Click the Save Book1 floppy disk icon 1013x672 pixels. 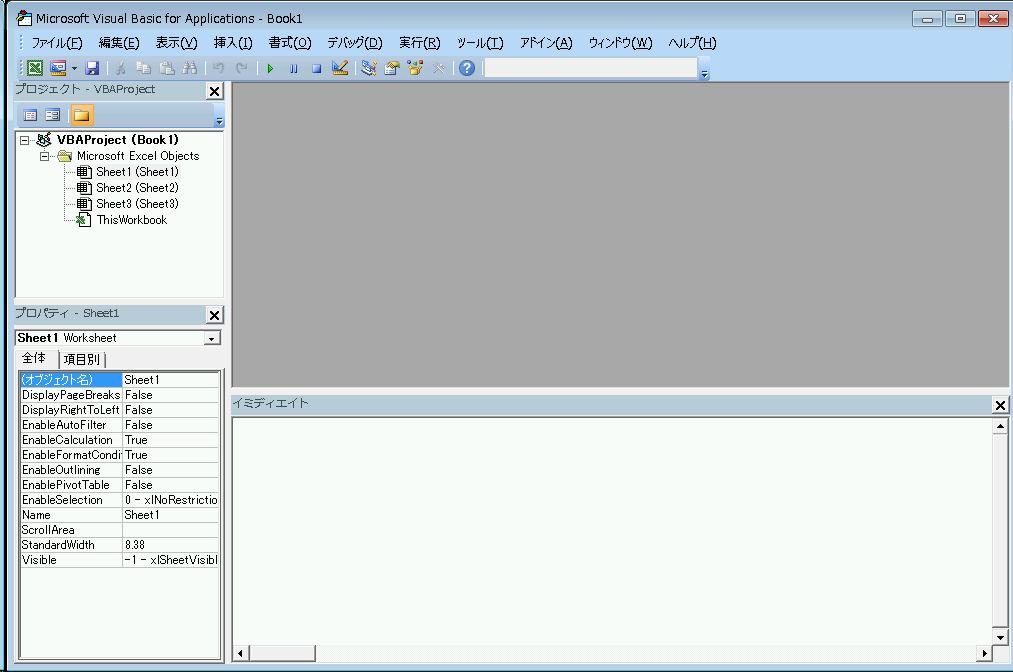(x=92, y=69)
